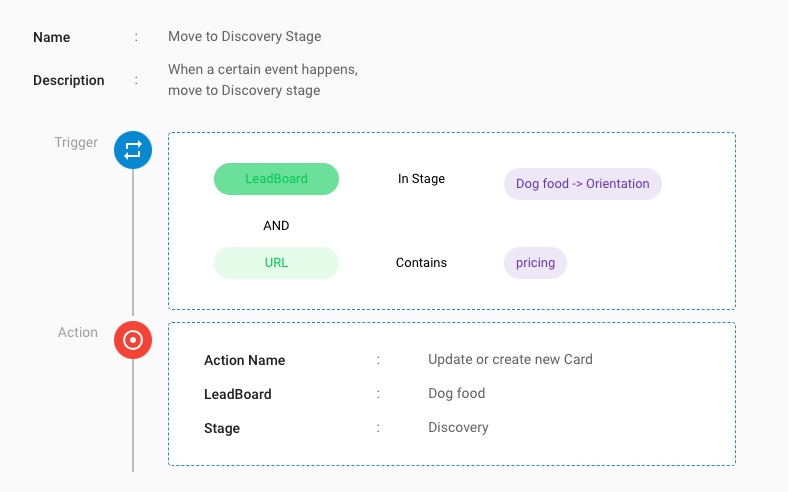
Task: Open the "Contains" operator
Action: pos(421,263)
